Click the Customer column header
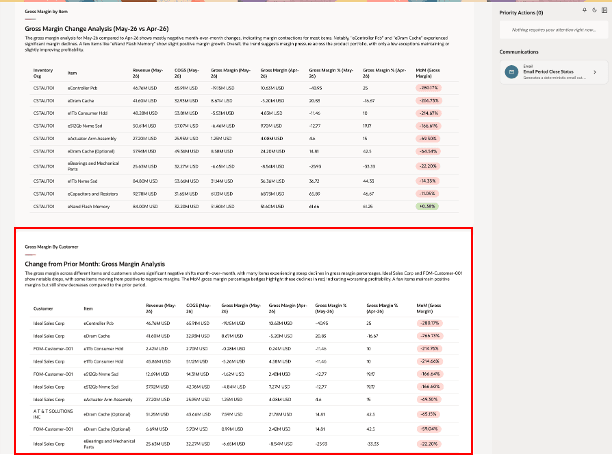Viewport: 612px width, 455px height. click(x=43, y=308)
